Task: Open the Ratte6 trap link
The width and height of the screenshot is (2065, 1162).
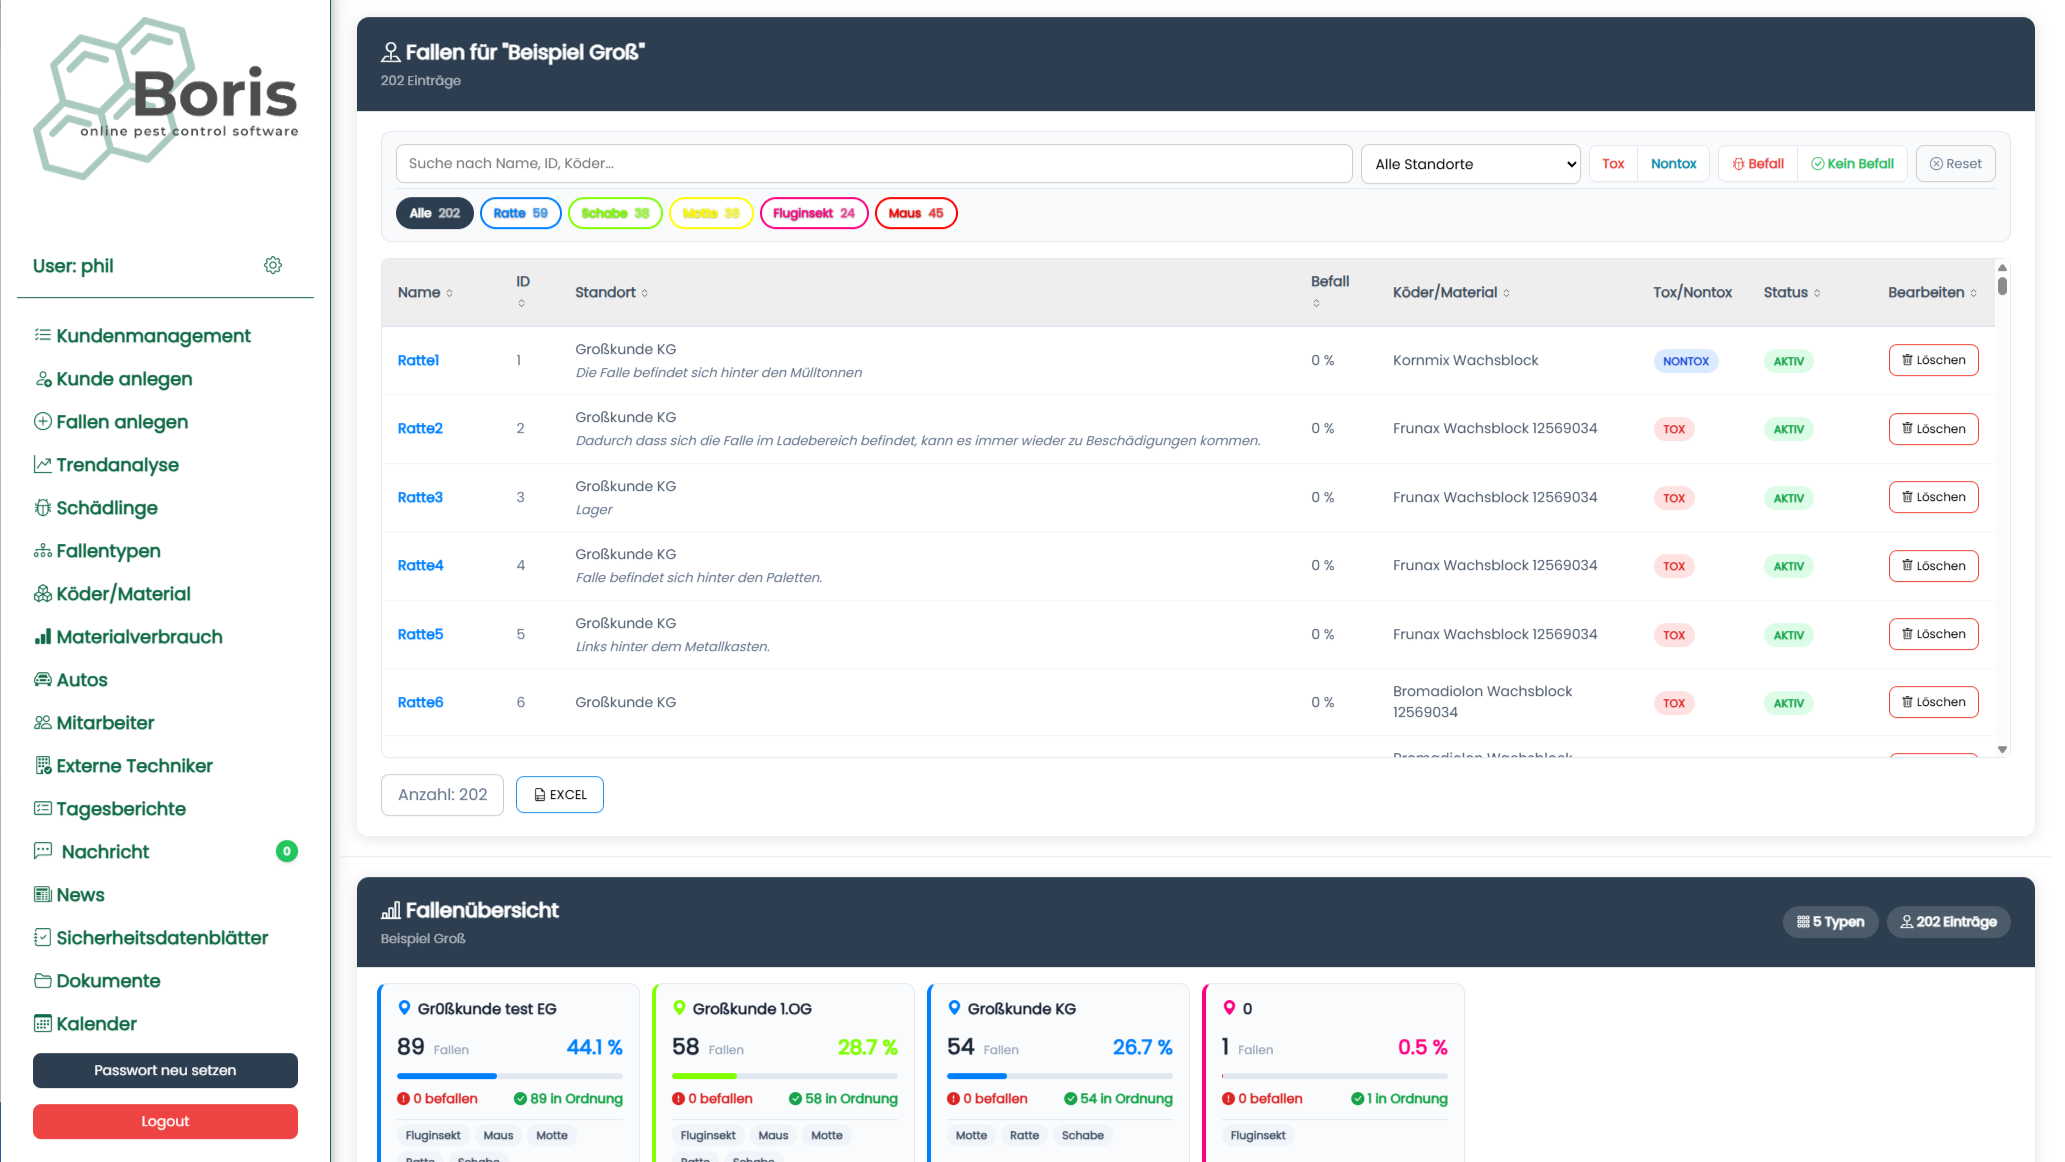Action: click(x=420, y=702)
